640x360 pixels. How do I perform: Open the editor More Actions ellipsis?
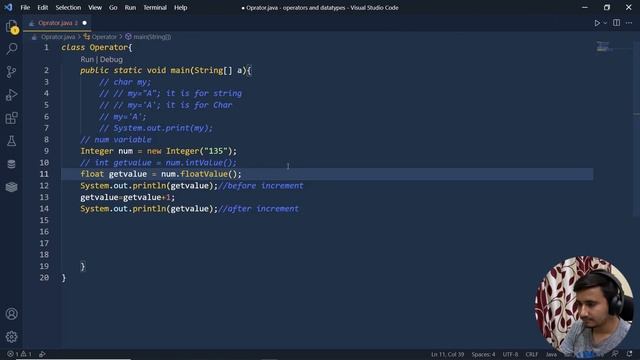[629, 23]
